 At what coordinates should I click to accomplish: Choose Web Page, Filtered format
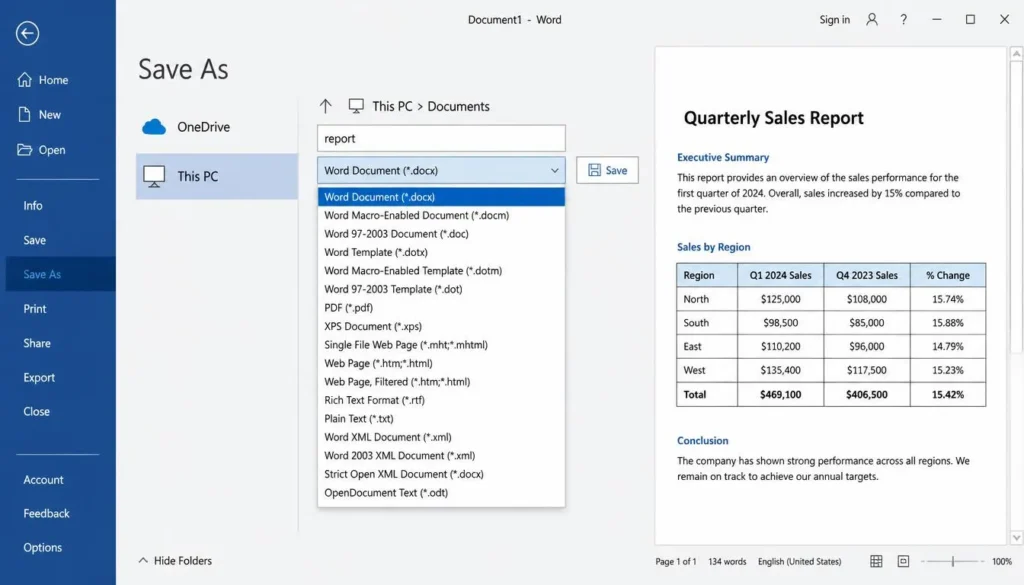[x=441, y=381]
